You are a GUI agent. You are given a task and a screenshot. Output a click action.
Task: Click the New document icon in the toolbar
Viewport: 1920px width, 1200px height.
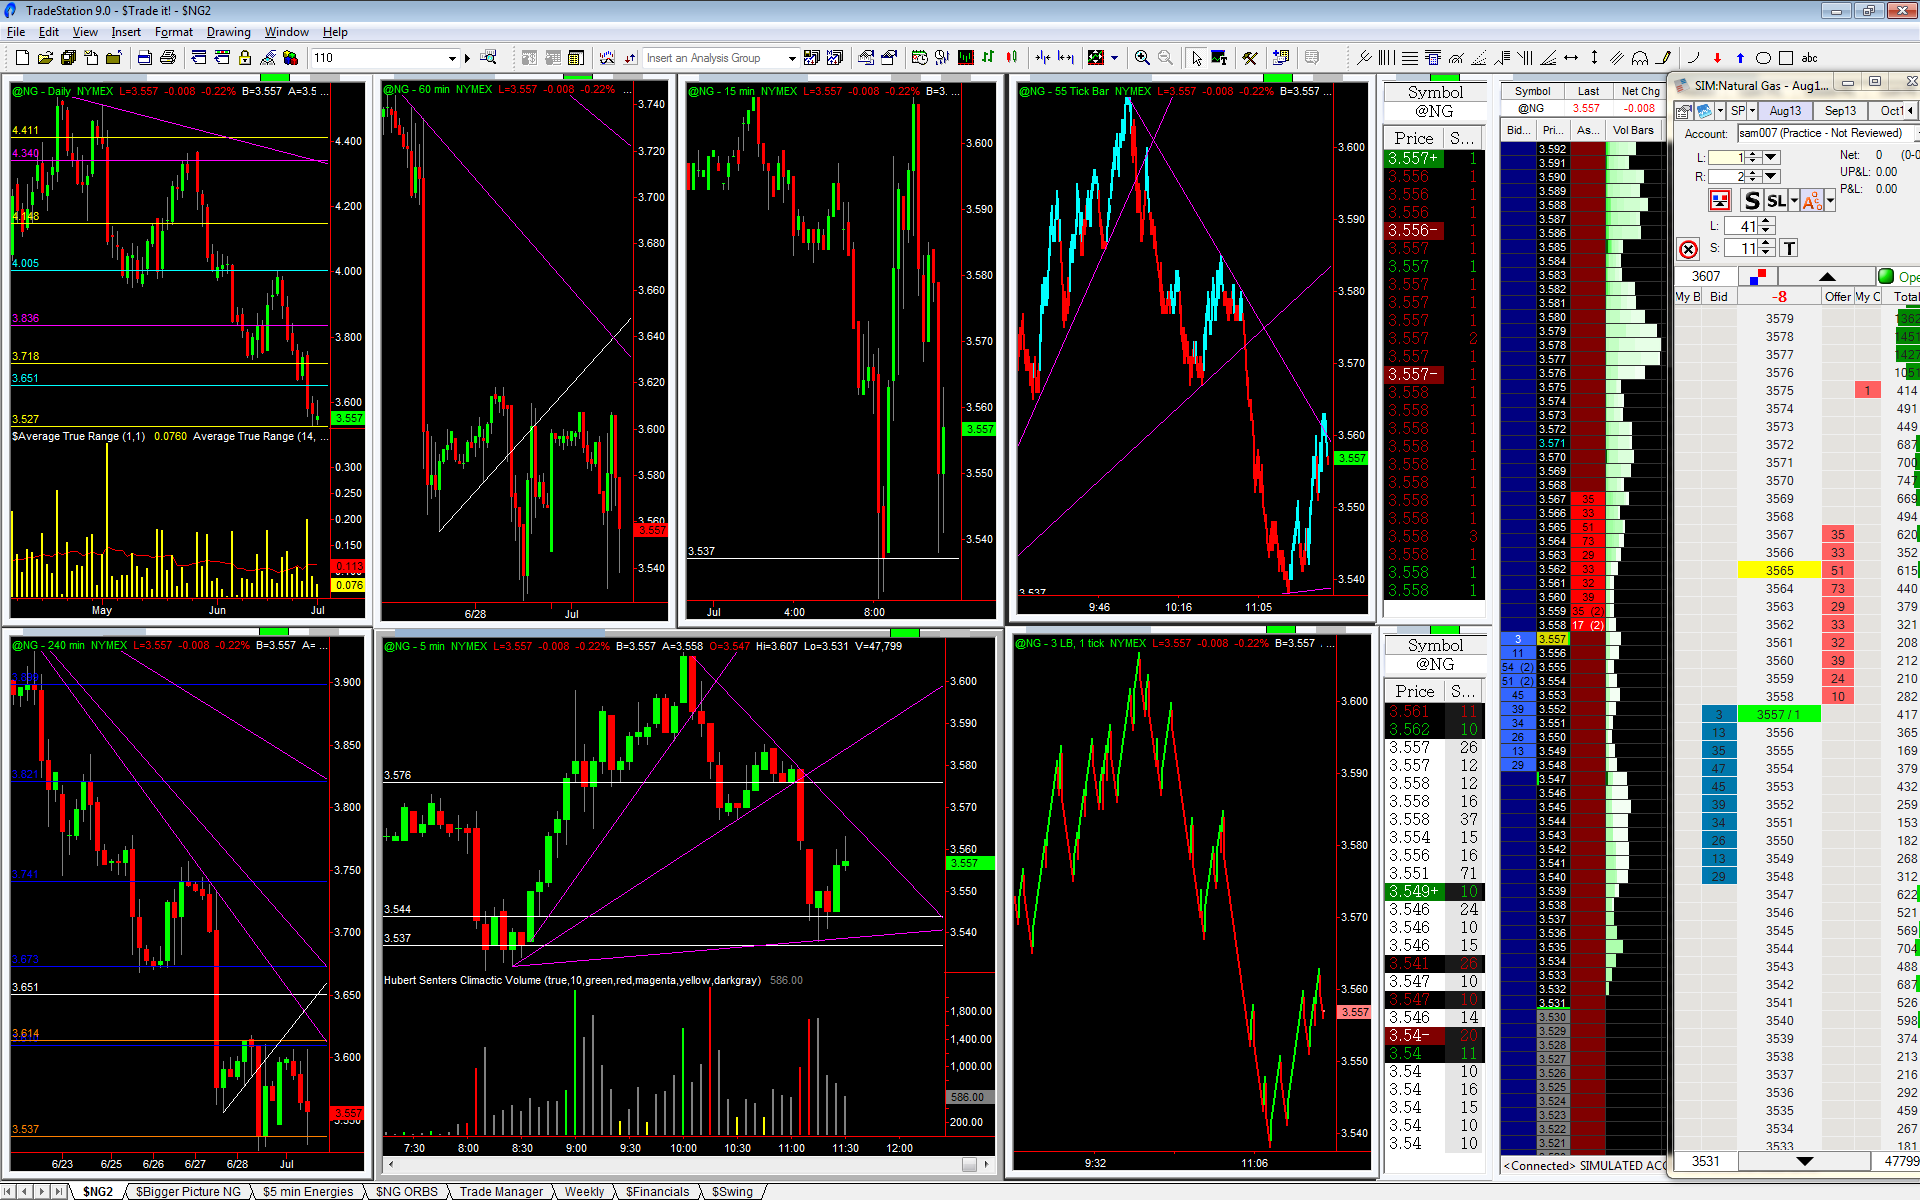[x=22, y=58]
